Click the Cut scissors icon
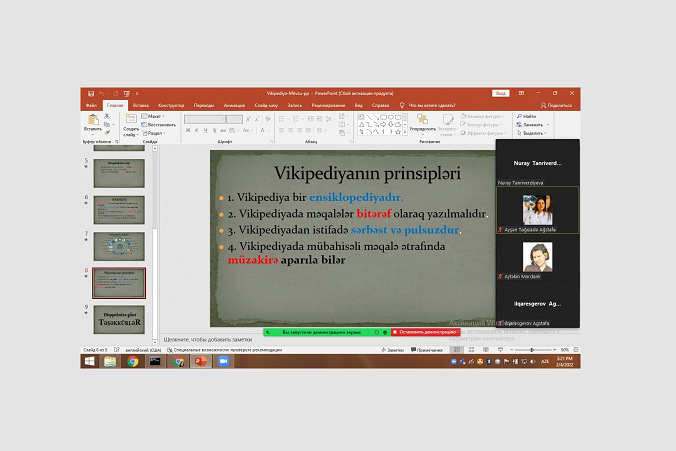The width and height of the screenshot is (676, 451). (107, 116)
